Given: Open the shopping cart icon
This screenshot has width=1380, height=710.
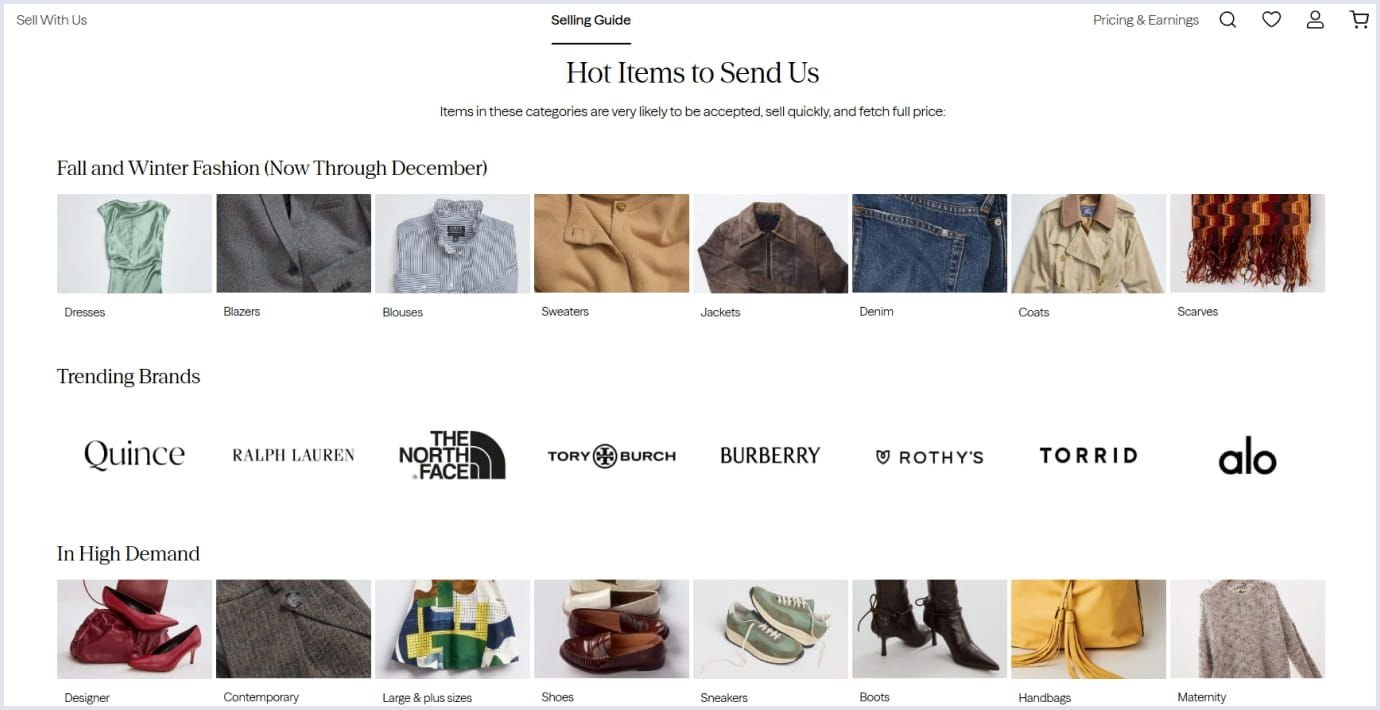Looking at the screenshot, I should pyautogui.click(x=1359, y=19).
